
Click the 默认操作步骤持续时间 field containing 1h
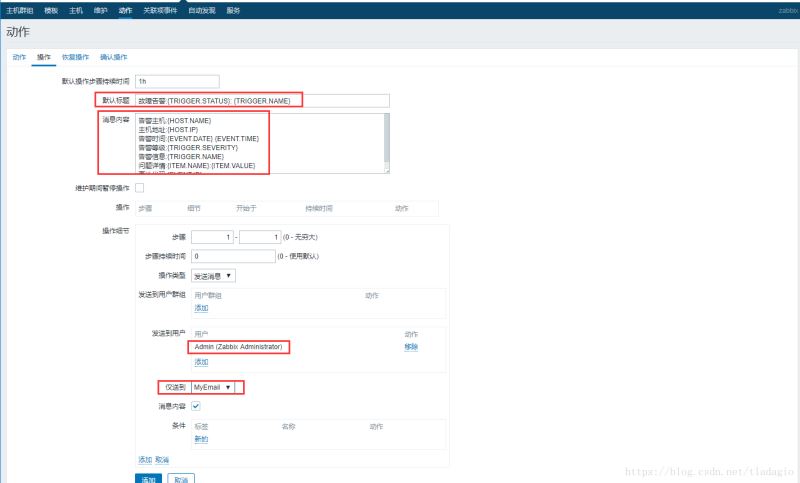click(177, 81)
